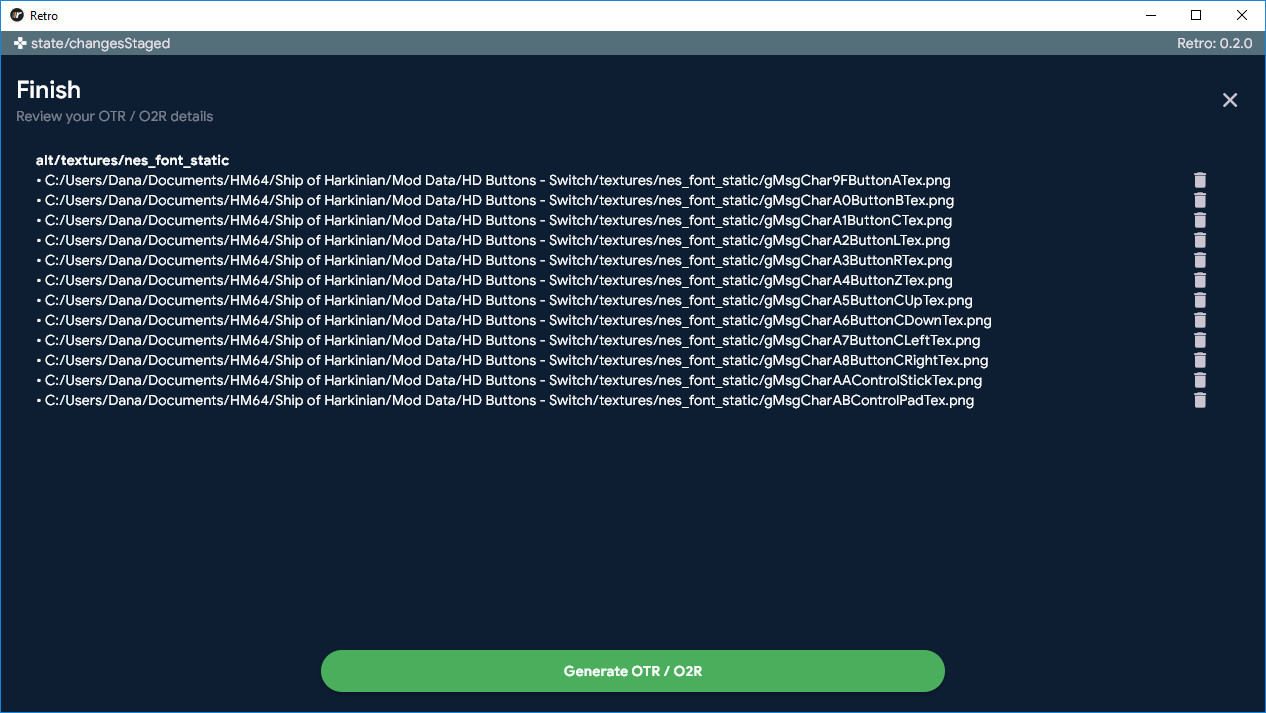The image size is (1266, 713).
Task: Maximize the Retro window
Action: coord(1196,15)
